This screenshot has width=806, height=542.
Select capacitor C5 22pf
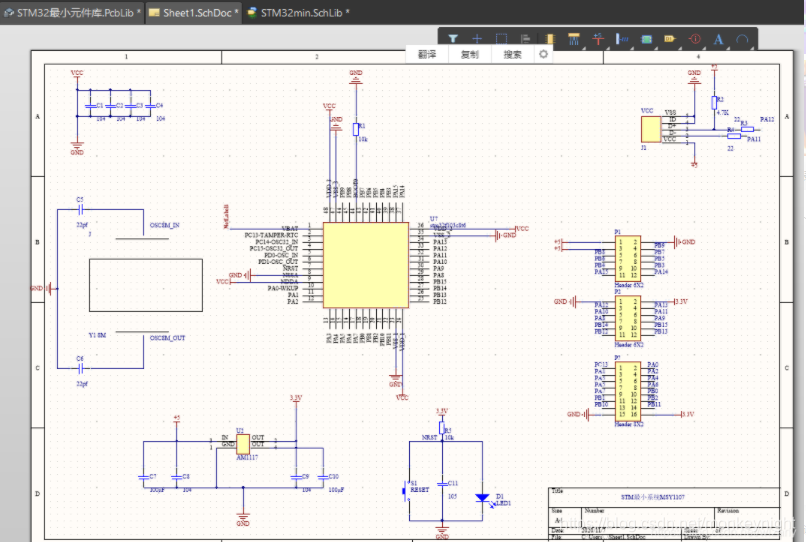81,209
